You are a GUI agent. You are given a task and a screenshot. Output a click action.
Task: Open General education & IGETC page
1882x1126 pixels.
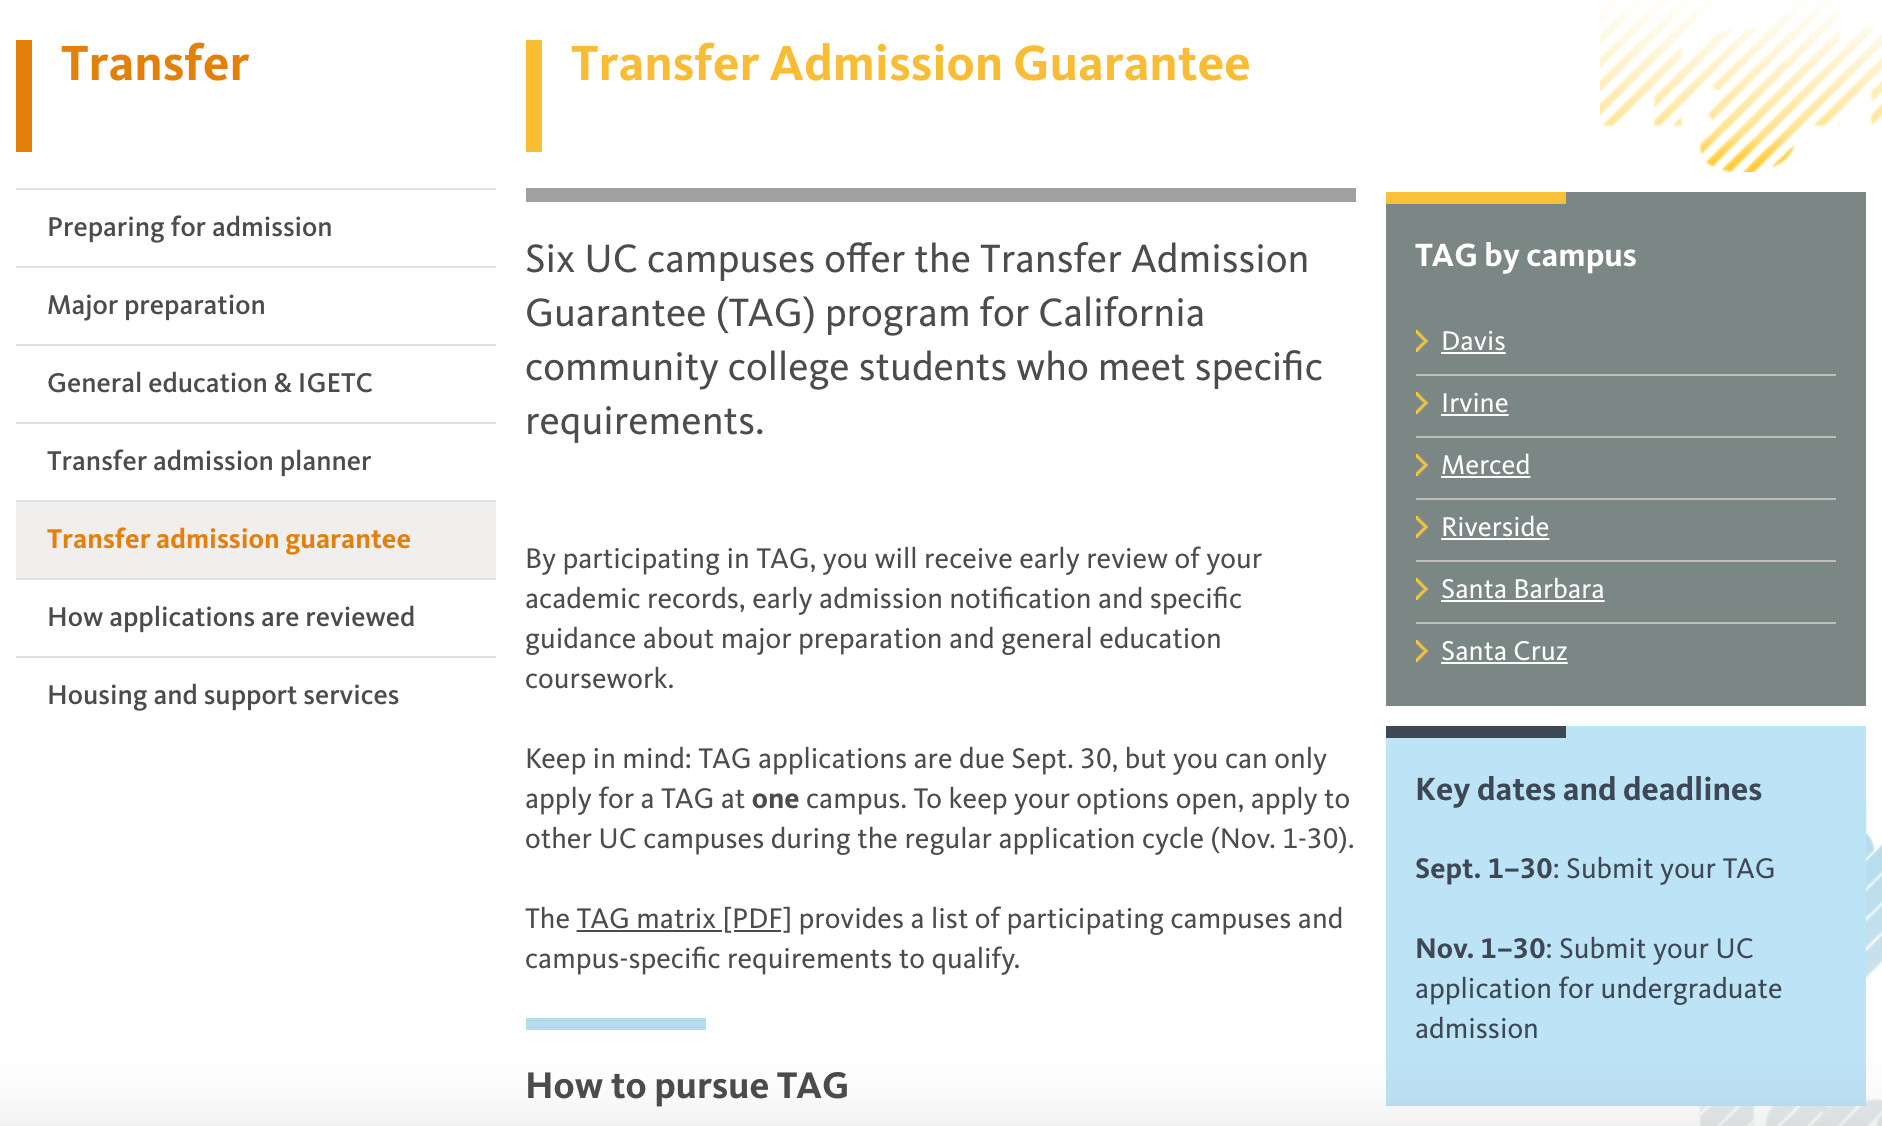210,383
